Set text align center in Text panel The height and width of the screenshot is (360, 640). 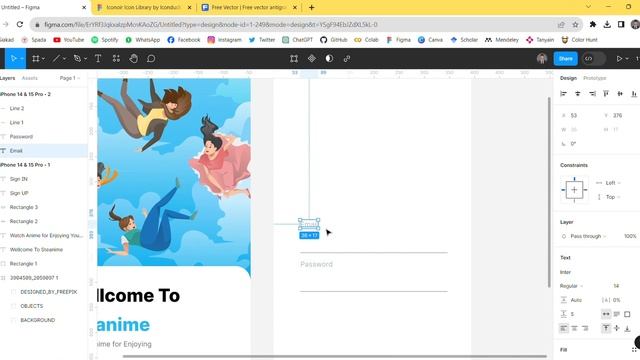[x=574, y=328]
